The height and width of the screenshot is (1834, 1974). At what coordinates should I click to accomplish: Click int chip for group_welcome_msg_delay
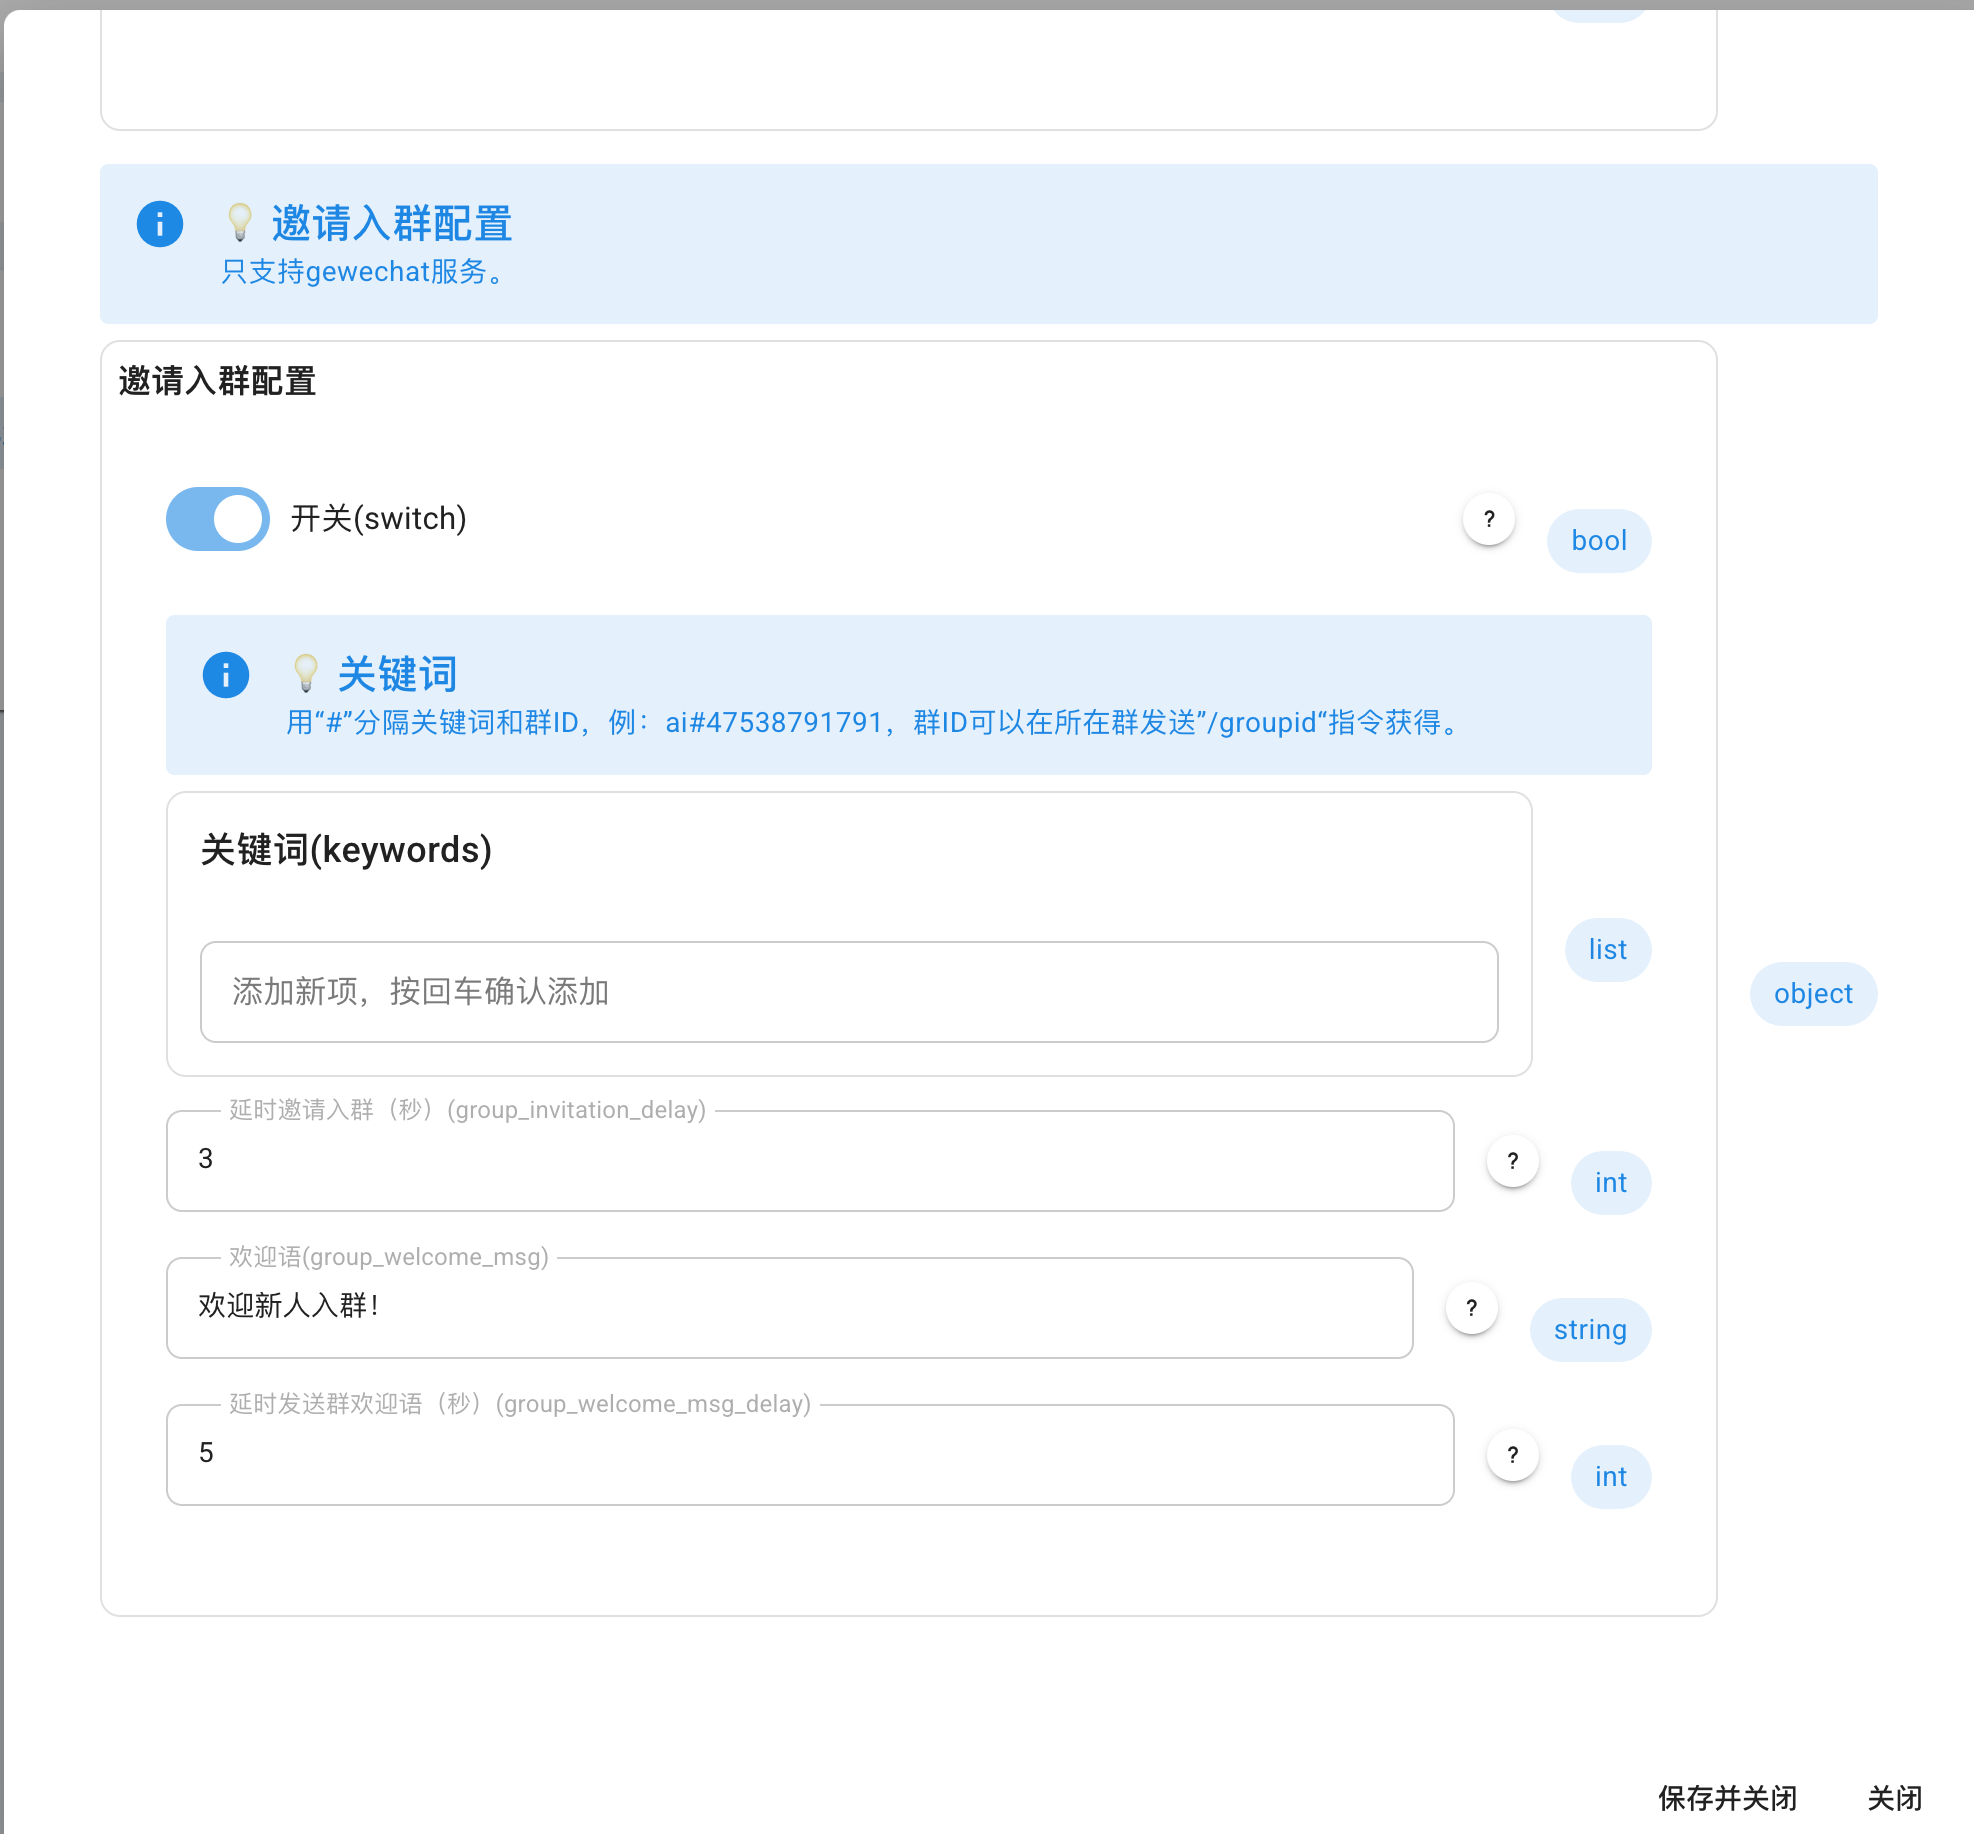[1610, 1477]
